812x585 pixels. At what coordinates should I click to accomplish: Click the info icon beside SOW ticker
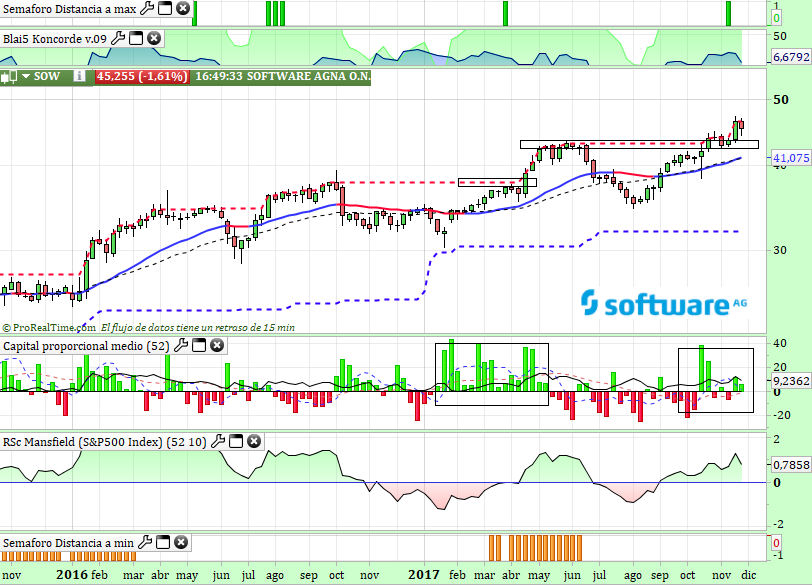point(79,76)
